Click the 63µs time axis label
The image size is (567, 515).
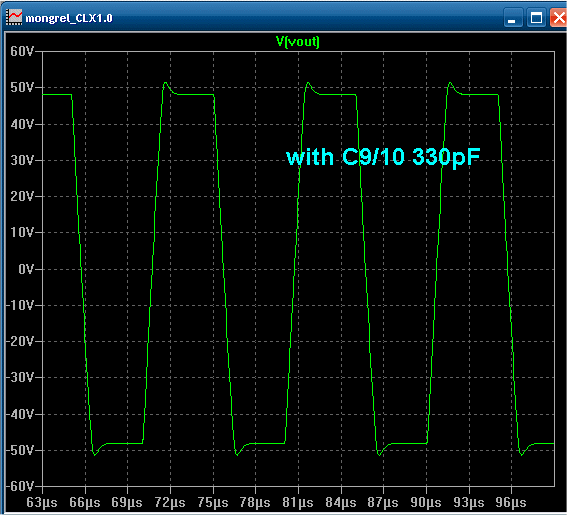pyautogui.click(x=42, y=503)
